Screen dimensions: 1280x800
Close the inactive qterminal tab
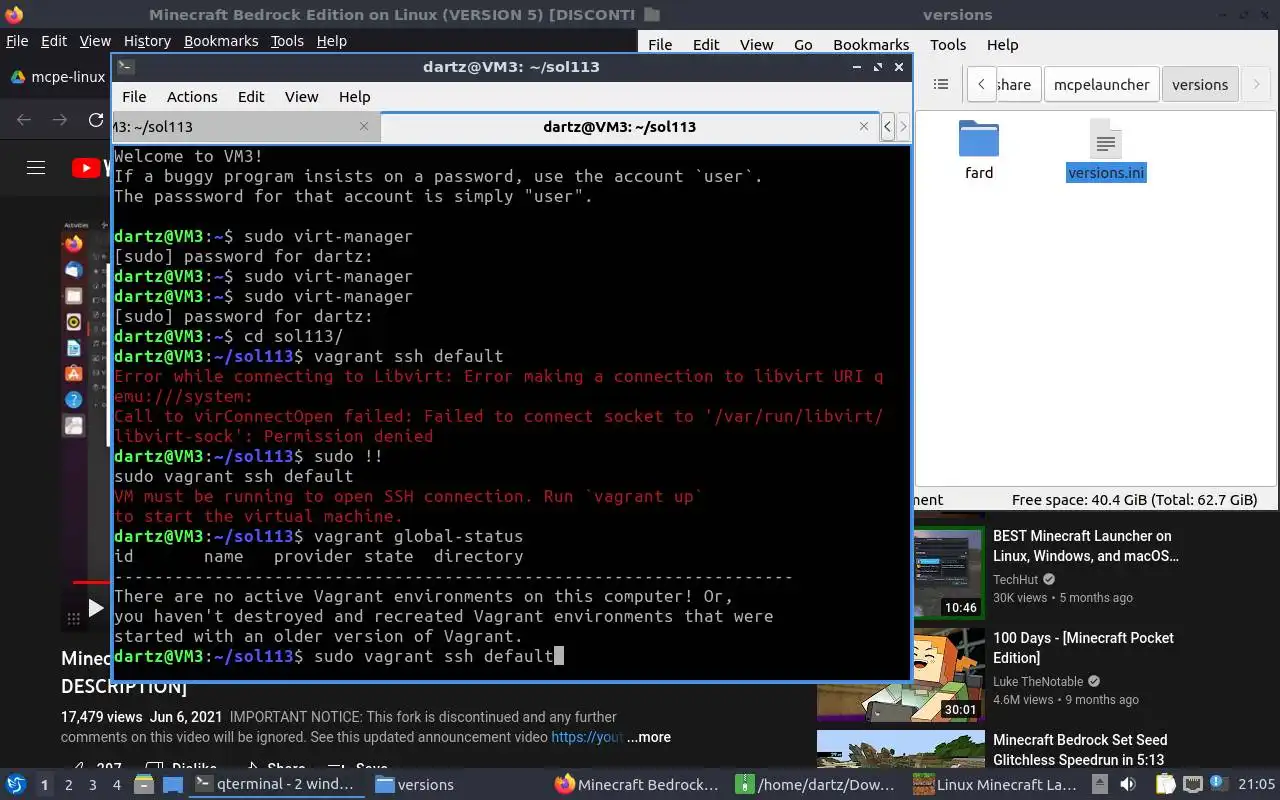[x=364, y=126]
